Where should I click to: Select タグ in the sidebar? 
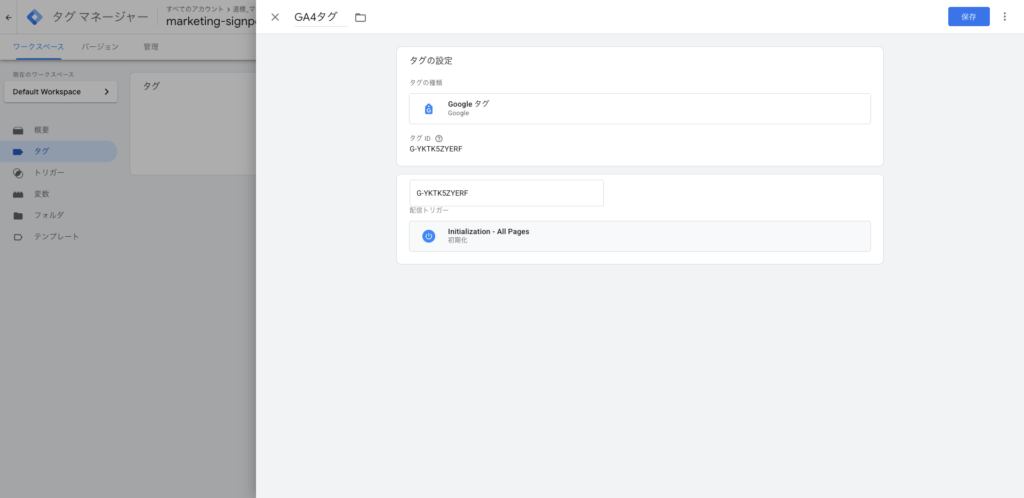59,151
